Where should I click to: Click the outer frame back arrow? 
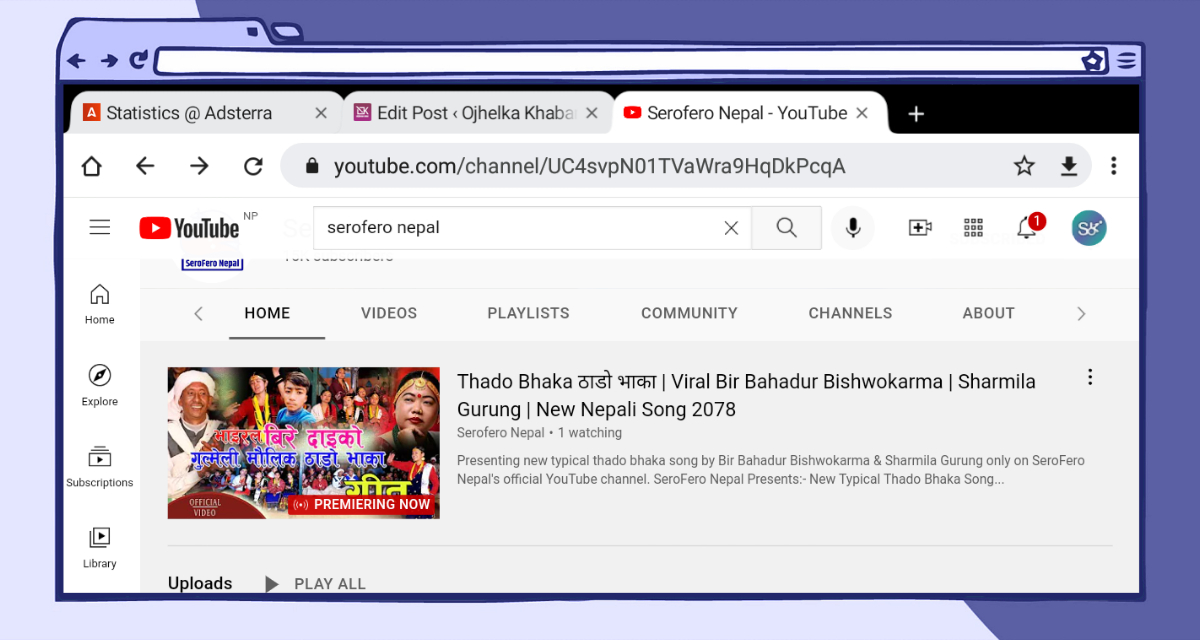tap(76, 61)
